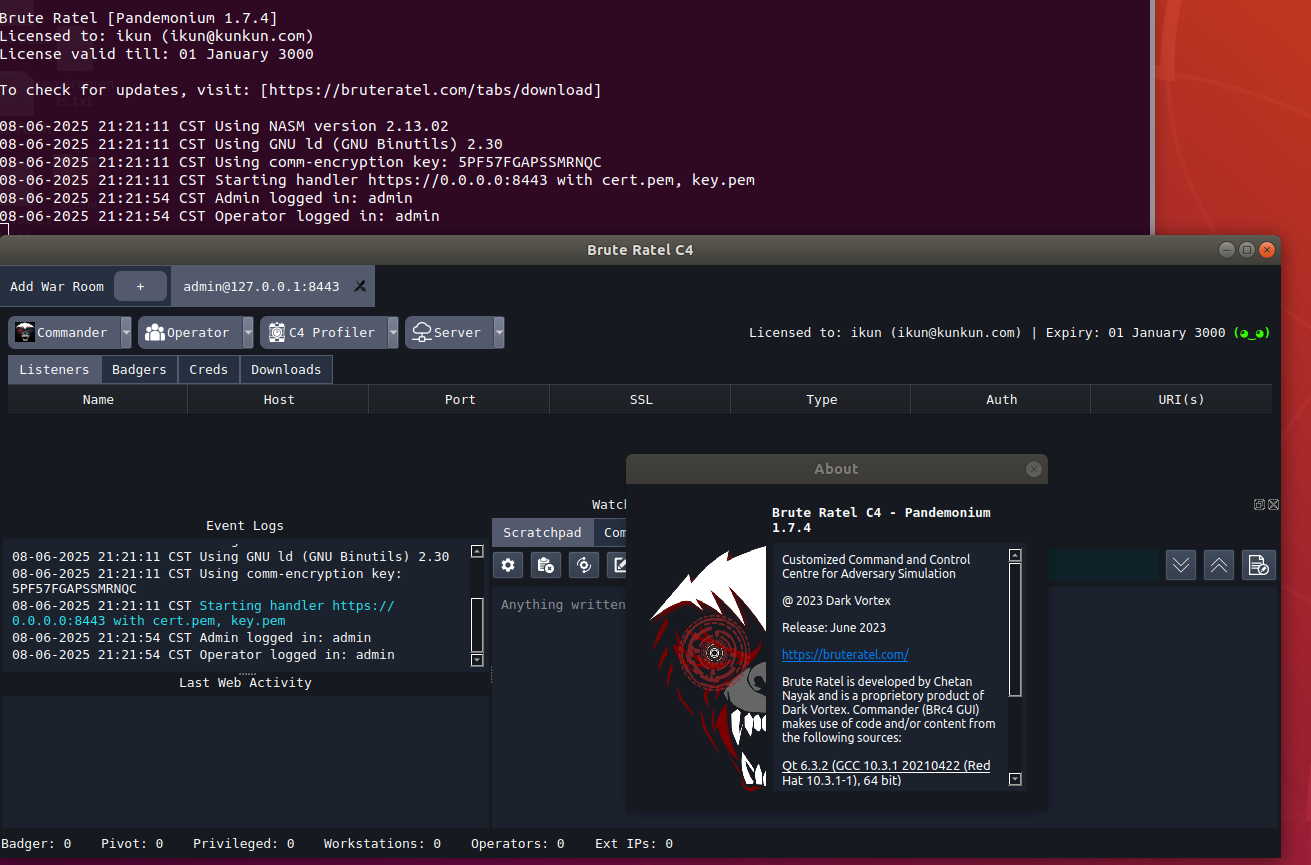
Task: Click the bruteratel.com/tabs/download URL in terminal
Action: point(431,90)
